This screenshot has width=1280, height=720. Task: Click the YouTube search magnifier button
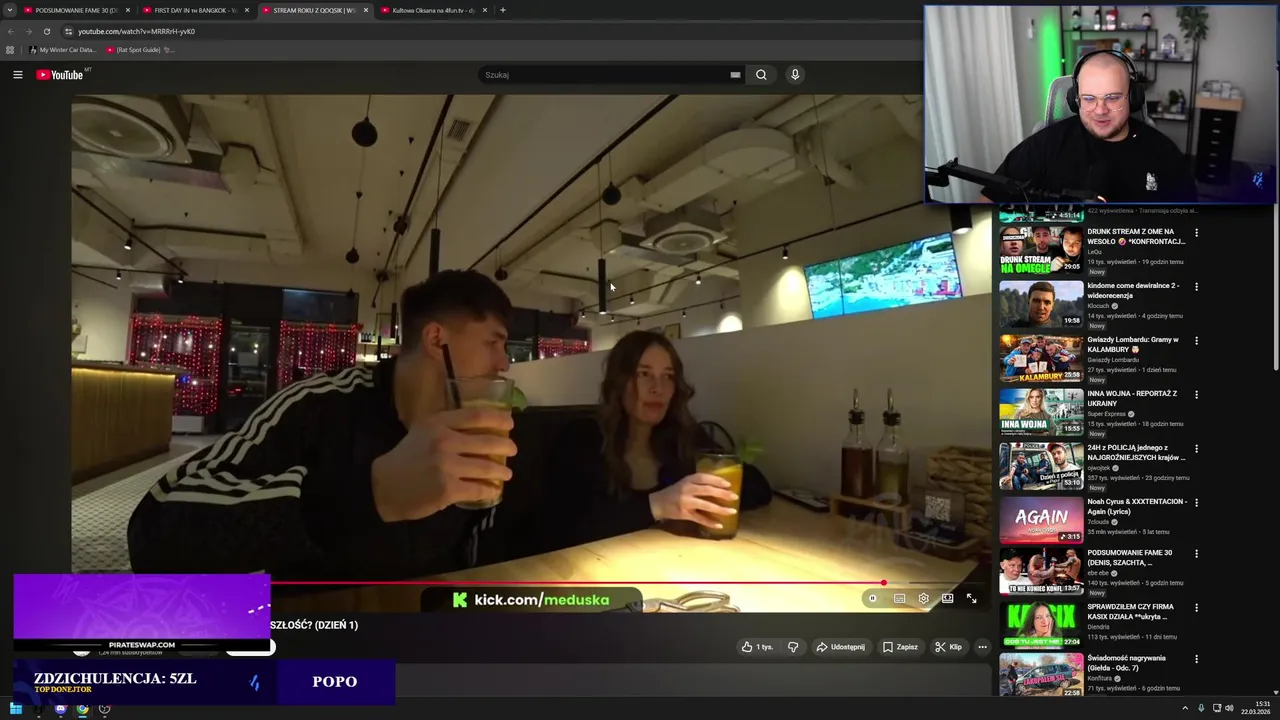(761, 75)
